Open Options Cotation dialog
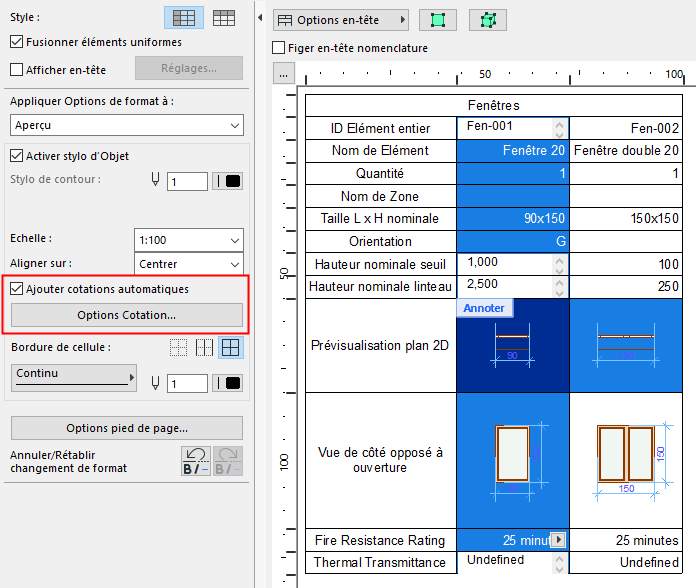 coord(127,315)
